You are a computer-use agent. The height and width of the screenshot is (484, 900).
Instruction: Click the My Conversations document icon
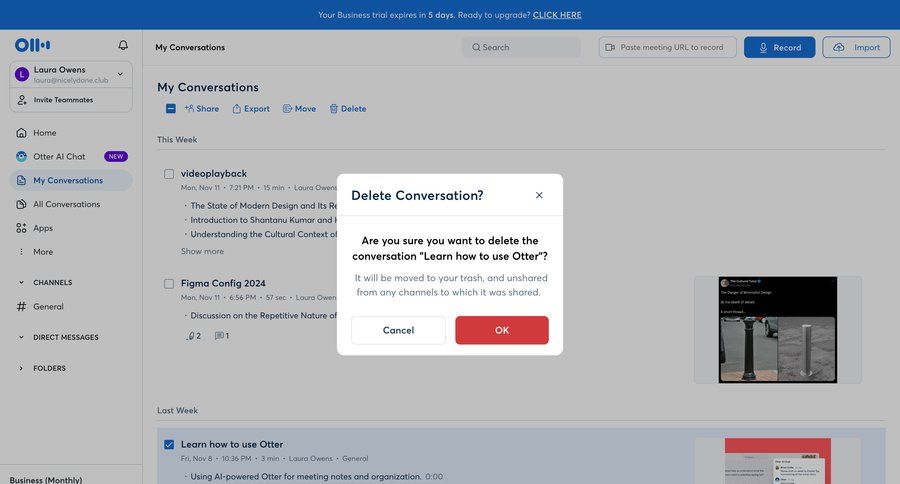point(21,180)
